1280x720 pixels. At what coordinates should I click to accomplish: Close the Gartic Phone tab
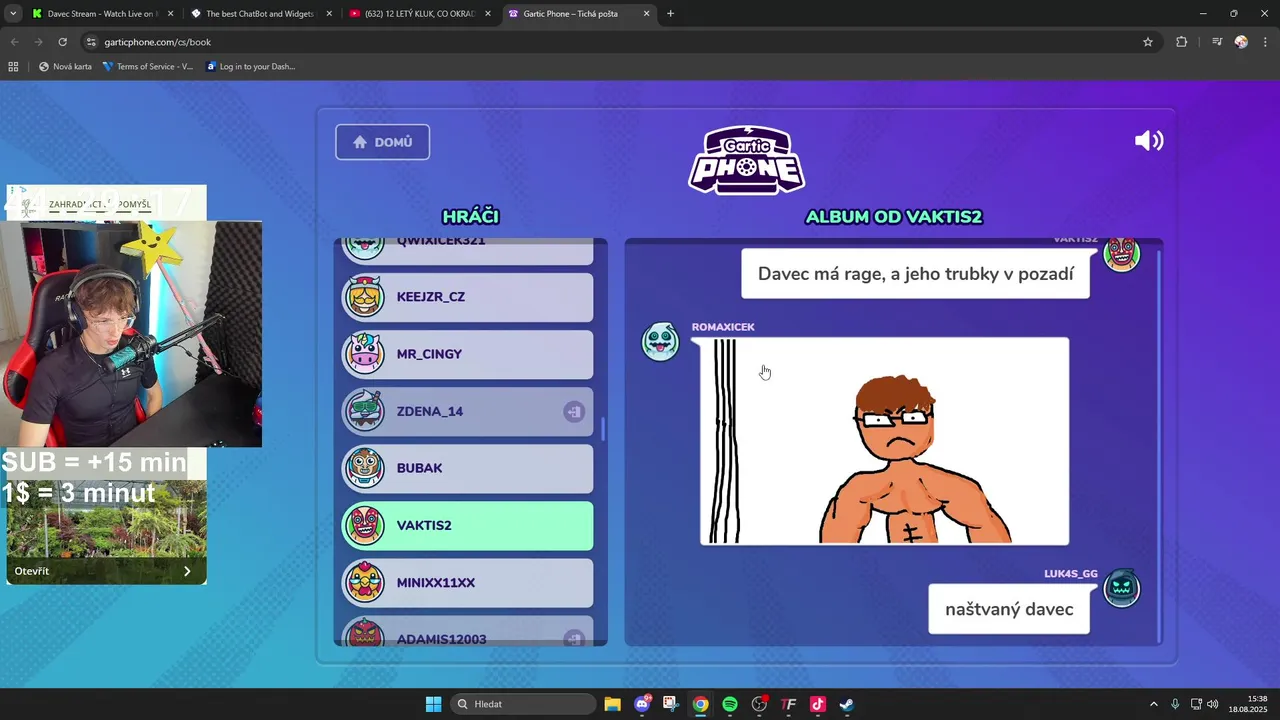click(646, 14)
